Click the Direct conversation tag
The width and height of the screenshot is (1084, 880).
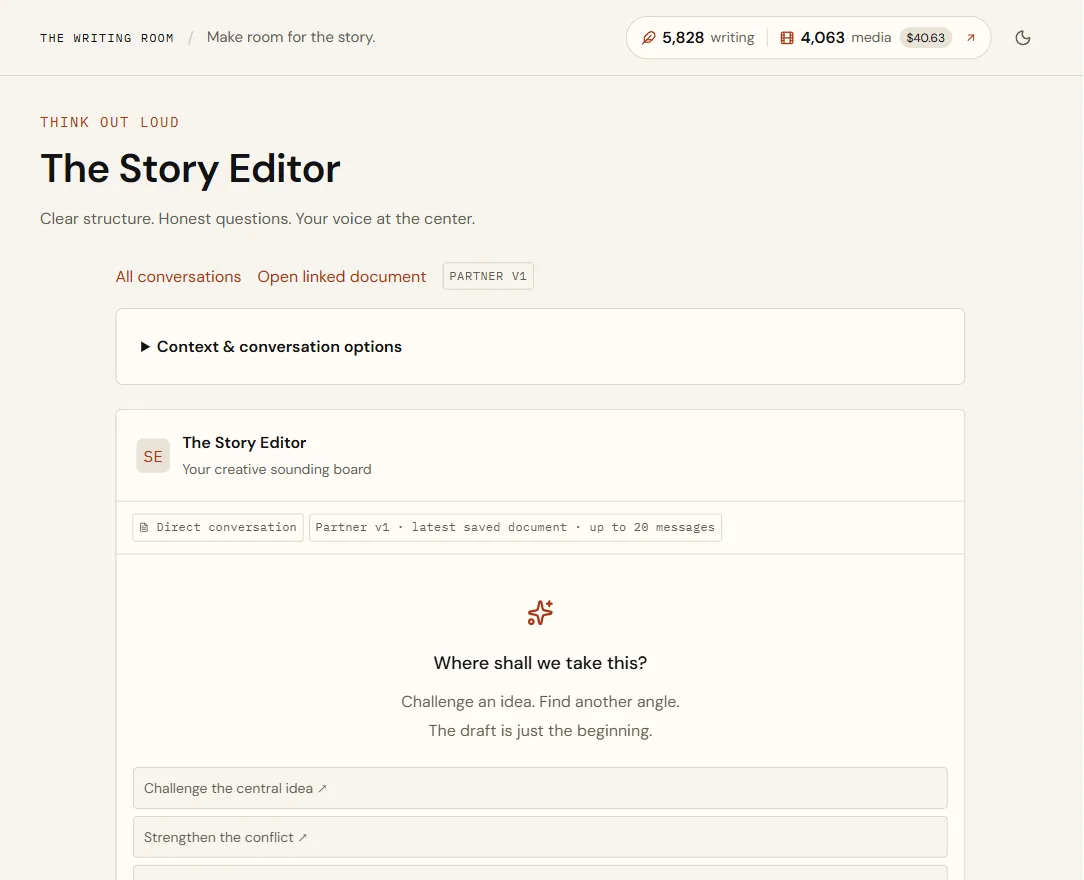click(218, 527)
